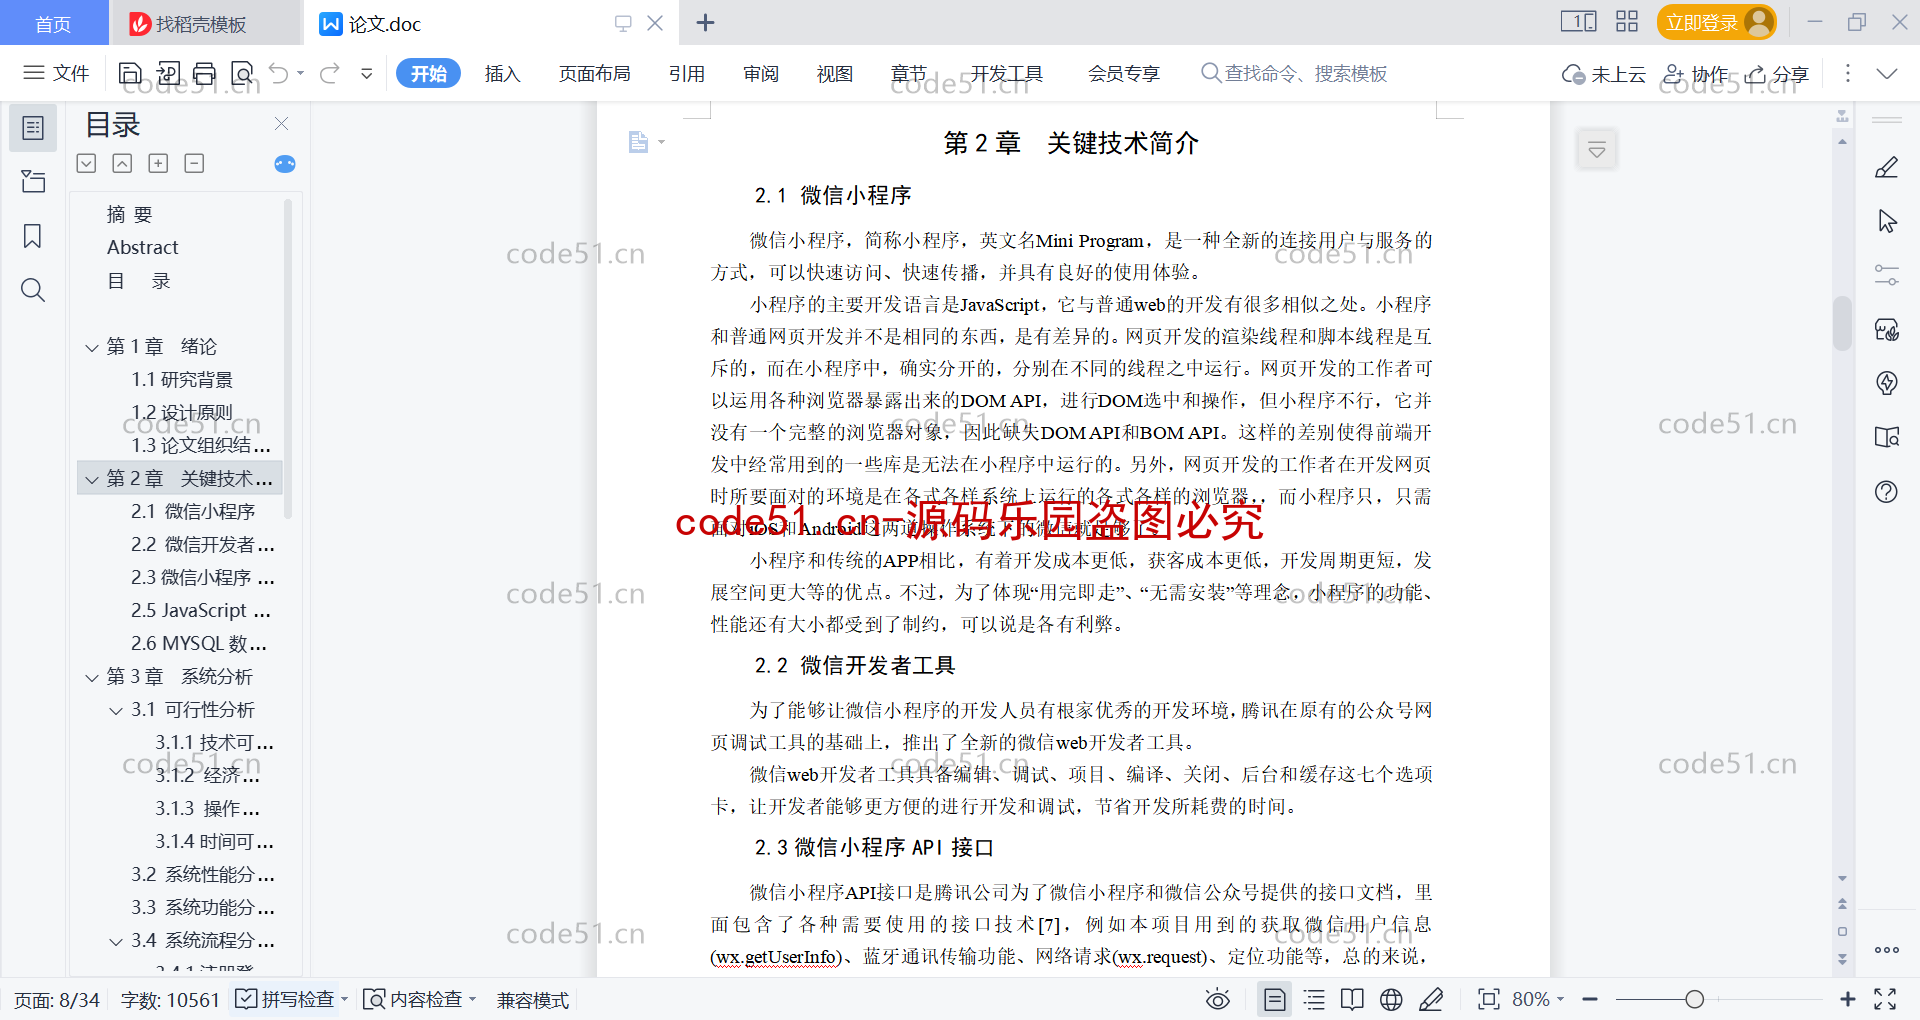Open 内容检查 dropdown
This screenshot has height=1020, width=1920.
[x=419, y=999]
